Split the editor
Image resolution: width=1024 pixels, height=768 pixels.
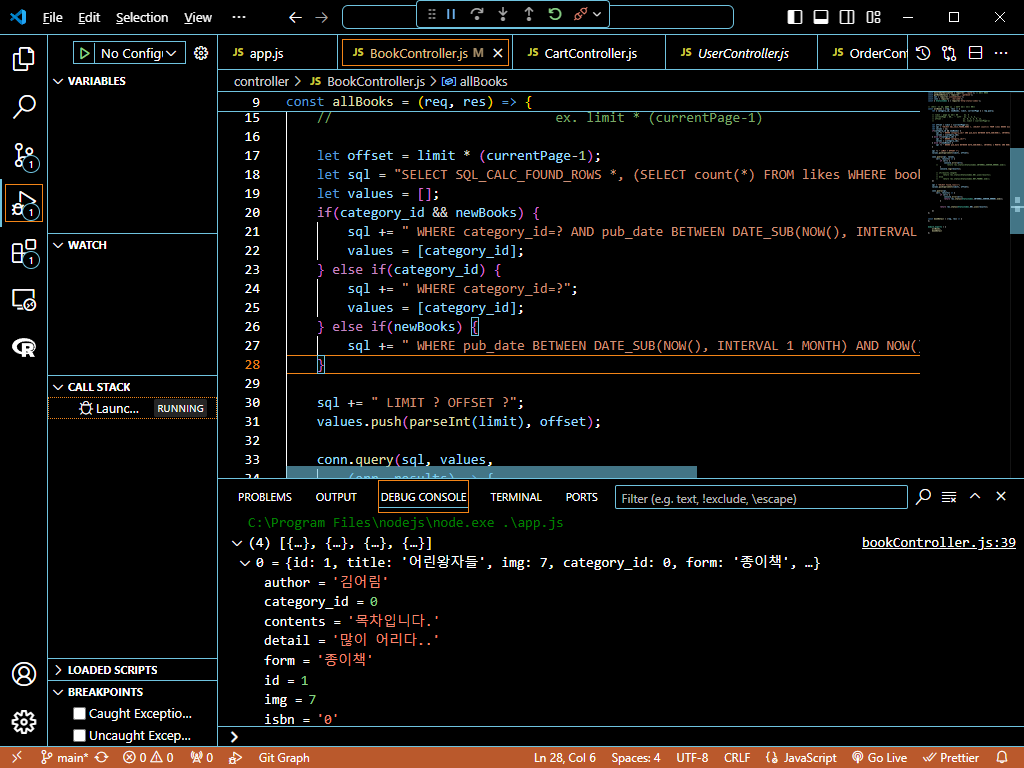click(x=975, y=53)
